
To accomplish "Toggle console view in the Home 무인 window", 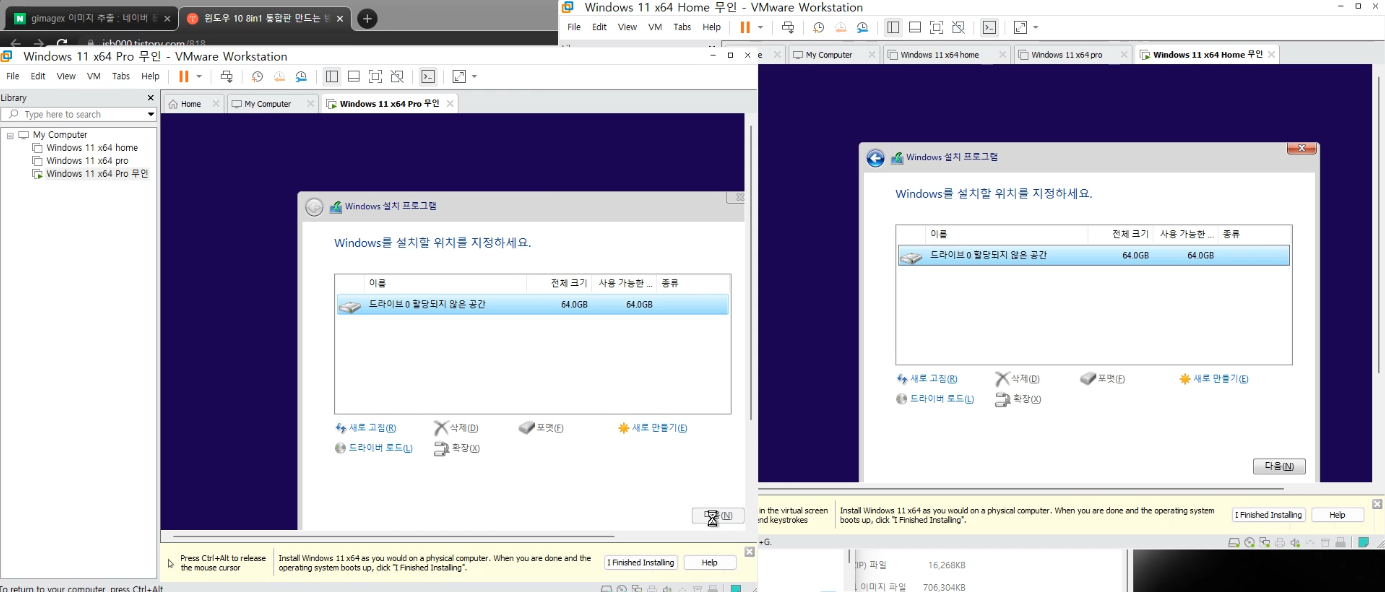I will 988,27.
